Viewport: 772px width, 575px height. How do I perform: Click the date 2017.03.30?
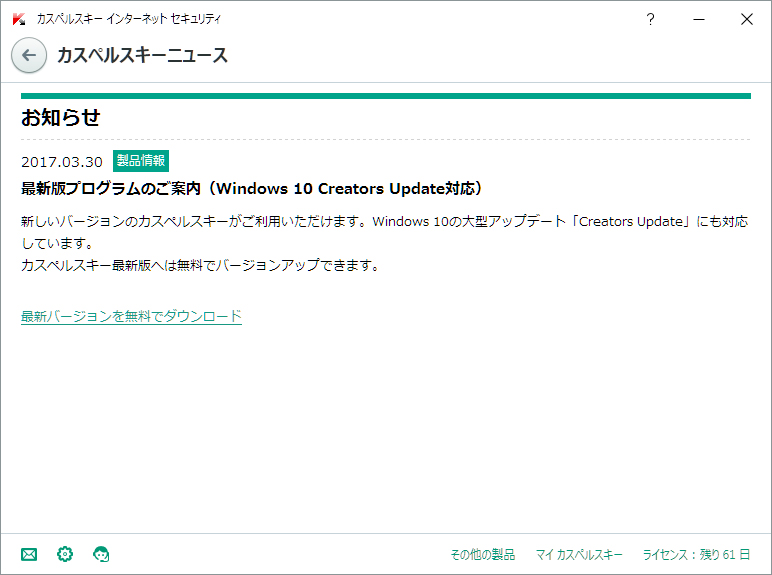[61, 162]
